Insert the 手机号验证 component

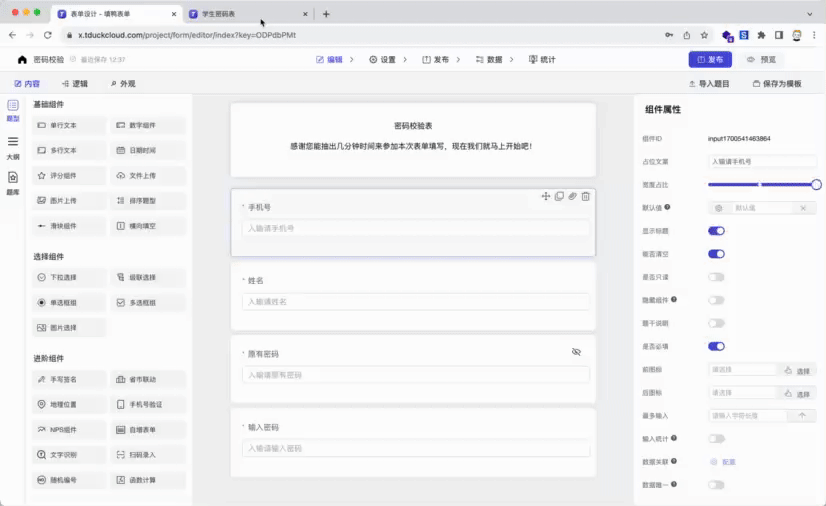(x=148, y=404)
